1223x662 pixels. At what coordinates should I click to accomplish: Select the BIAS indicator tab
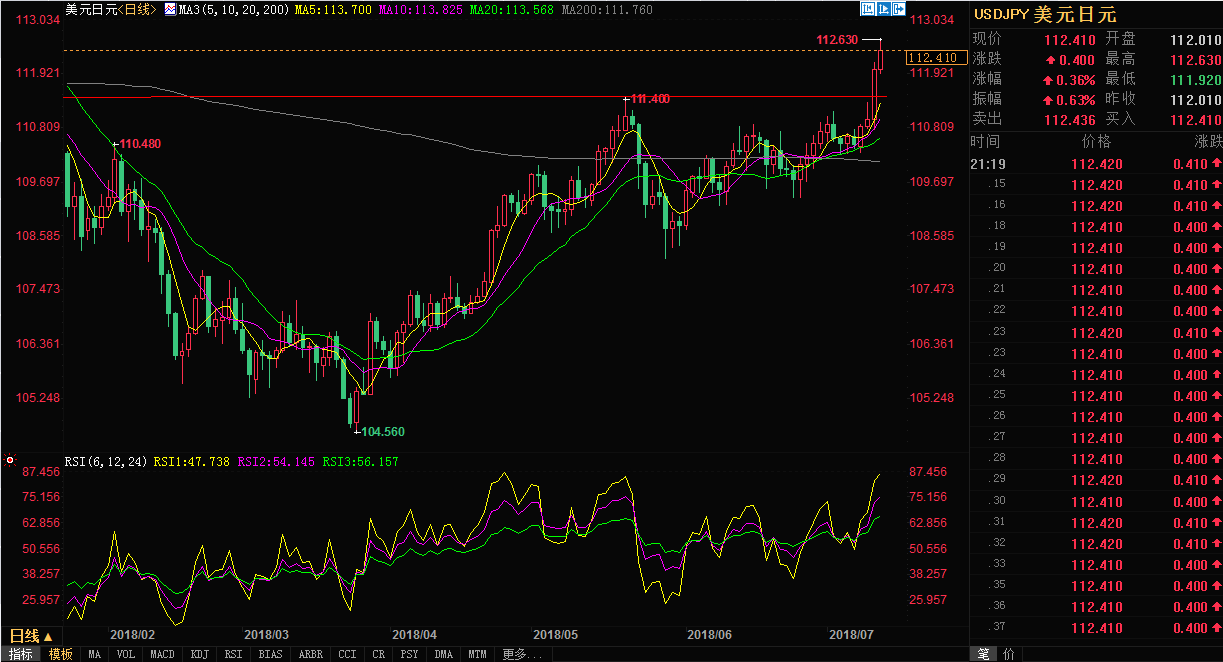pyautogui.click(x=270, y=654)
